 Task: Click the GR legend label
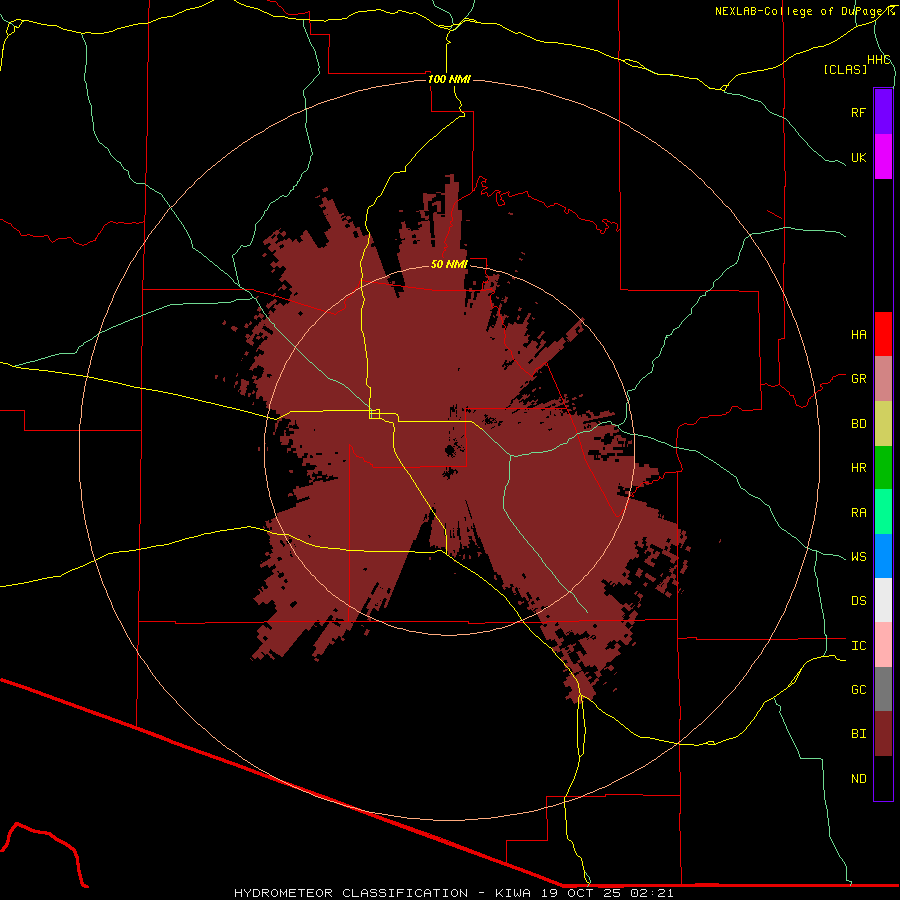pyautogui.click(x=858, y=379)
